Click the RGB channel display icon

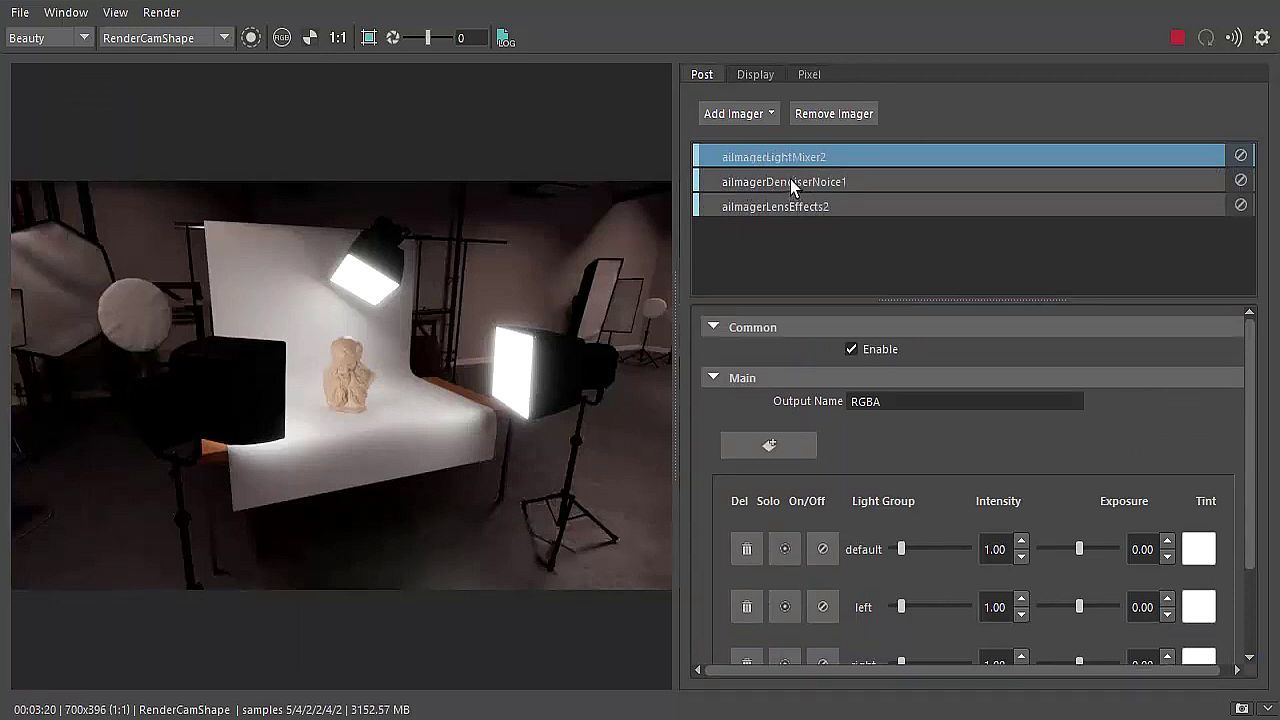(282, 38)
